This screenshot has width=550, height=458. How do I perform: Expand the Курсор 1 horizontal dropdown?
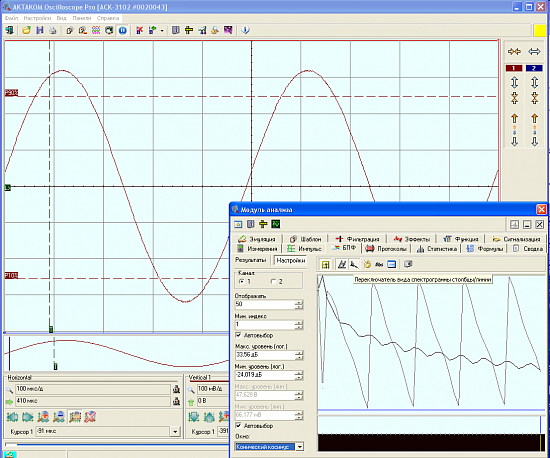click(x=175, y=431)
